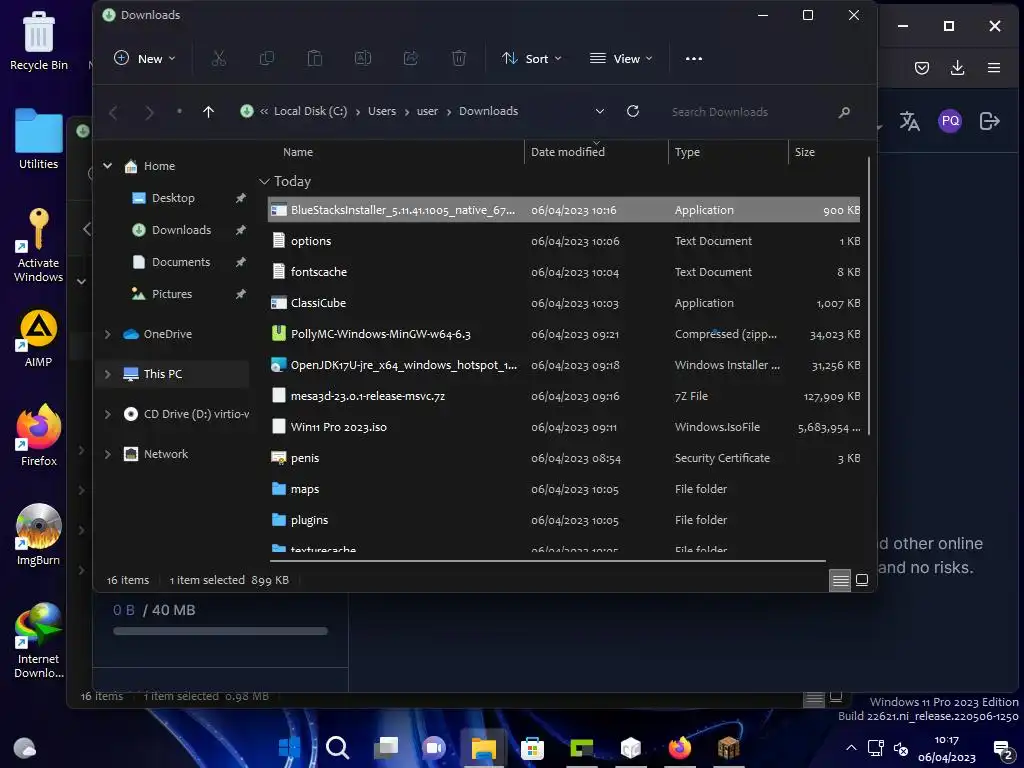Screen dimensions: 1024x768
Task: Open the See more (three dots) menu
Action: (x=694, y=58)
